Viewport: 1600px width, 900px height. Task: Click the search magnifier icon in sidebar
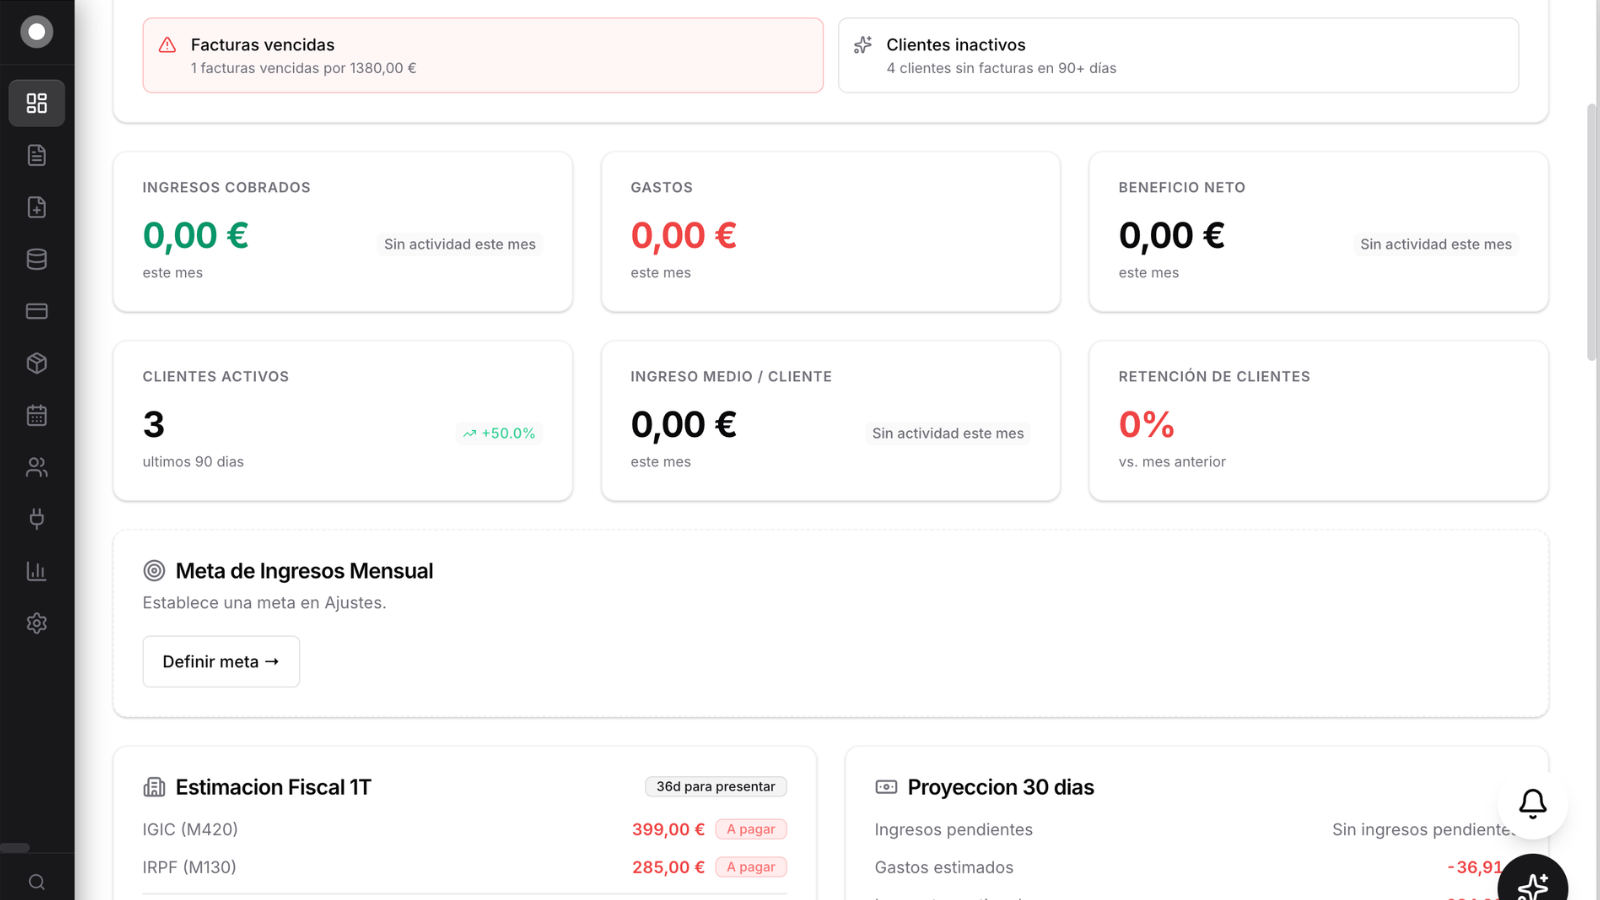pos(37,882)
